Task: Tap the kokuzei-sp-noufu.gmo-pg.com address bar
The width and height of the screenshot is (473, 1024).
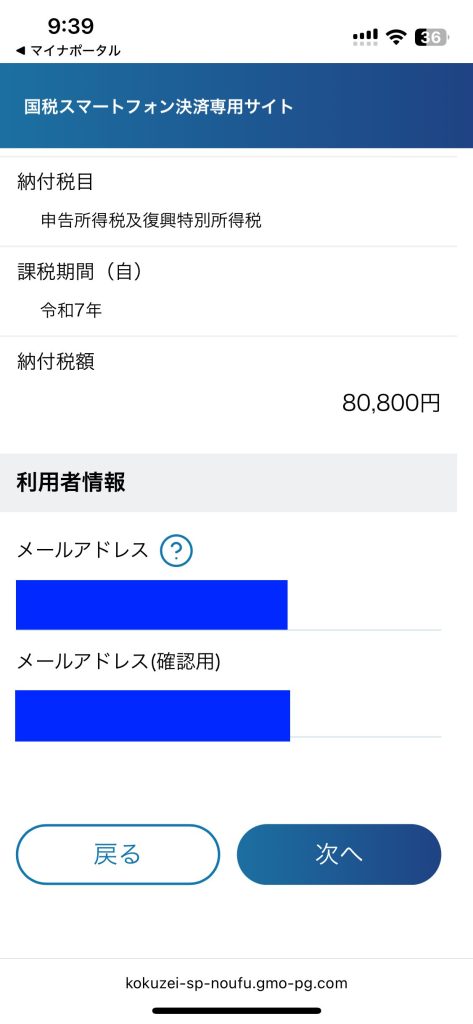Action: pos(236,983)
